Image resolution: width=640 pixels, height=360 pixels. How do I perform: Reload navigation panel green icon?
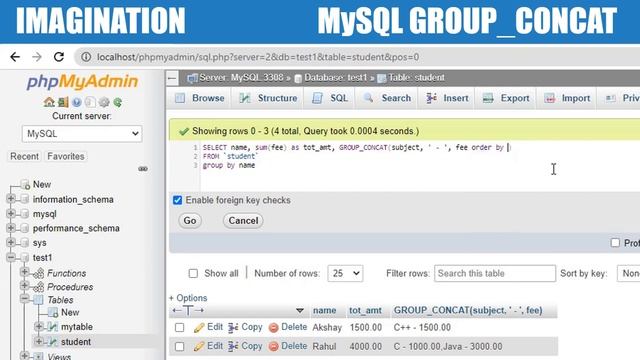click(x=118, y=102)
